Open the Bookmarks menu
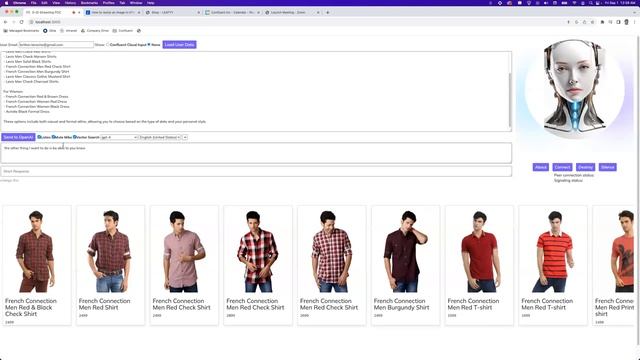 (x=89, y=3)
